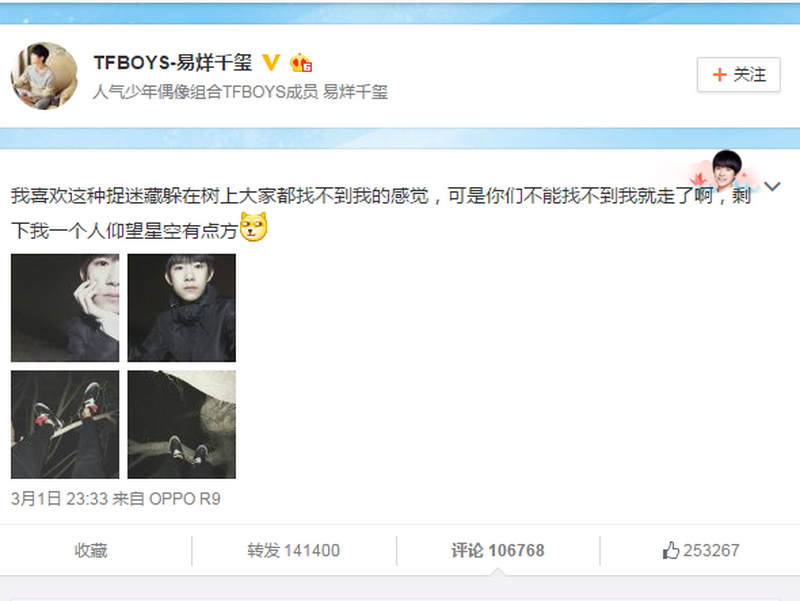Image resolution: width=800 pixels, height=601 pixels.
Task: Click the OPPO R9 source link
Action: (185, 498)
